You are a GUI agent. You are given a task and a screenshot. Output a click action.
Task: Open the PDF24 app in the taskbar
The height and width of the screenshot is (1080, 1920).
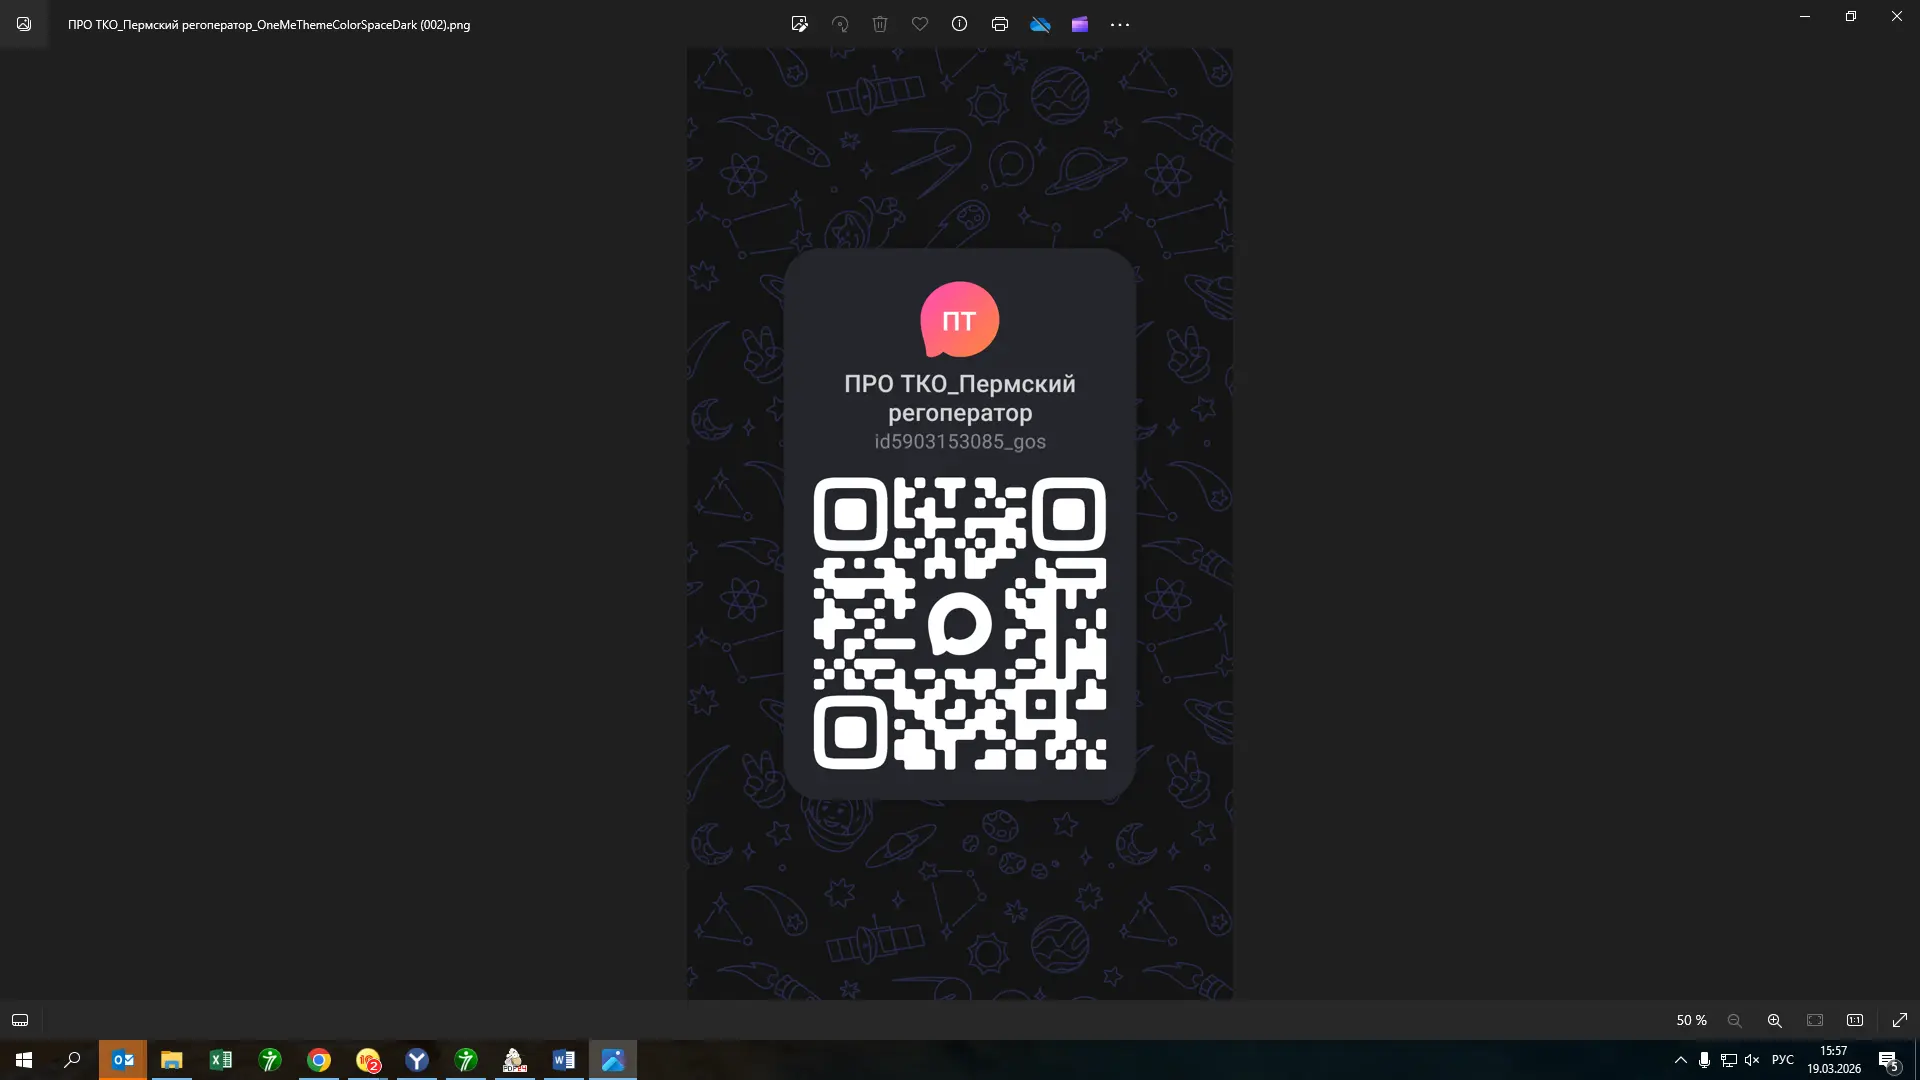click(x=515, y=1060)
